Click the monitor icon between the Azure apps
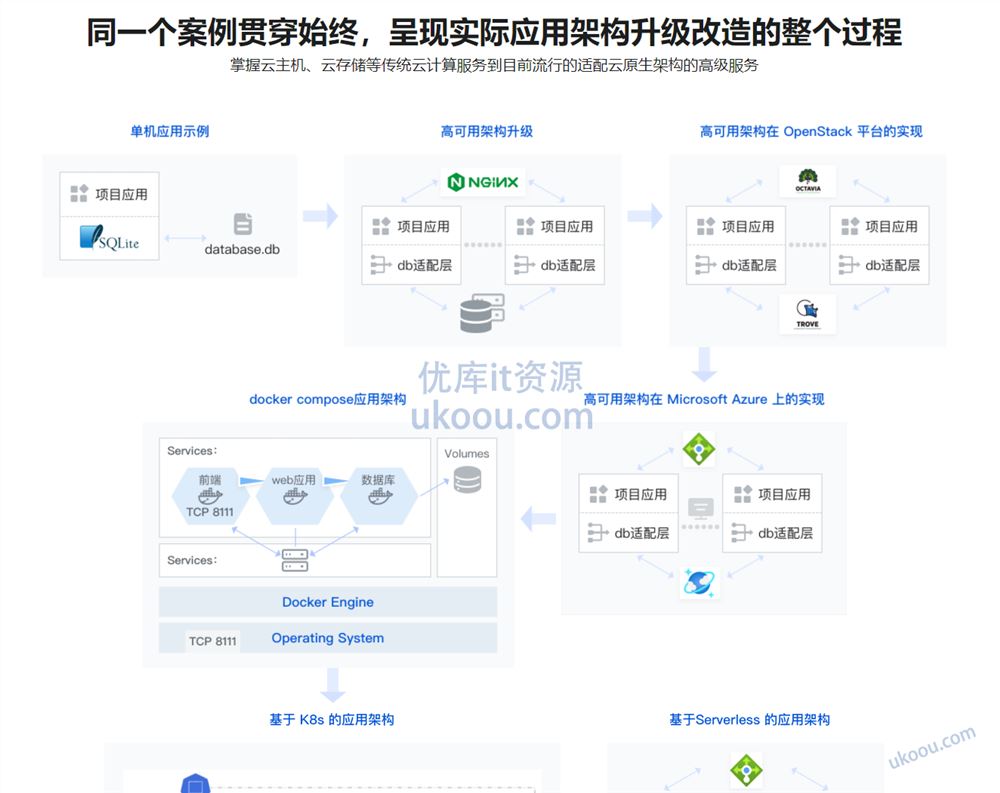This screenshot has height=793, width=1000. click(700, 508)
